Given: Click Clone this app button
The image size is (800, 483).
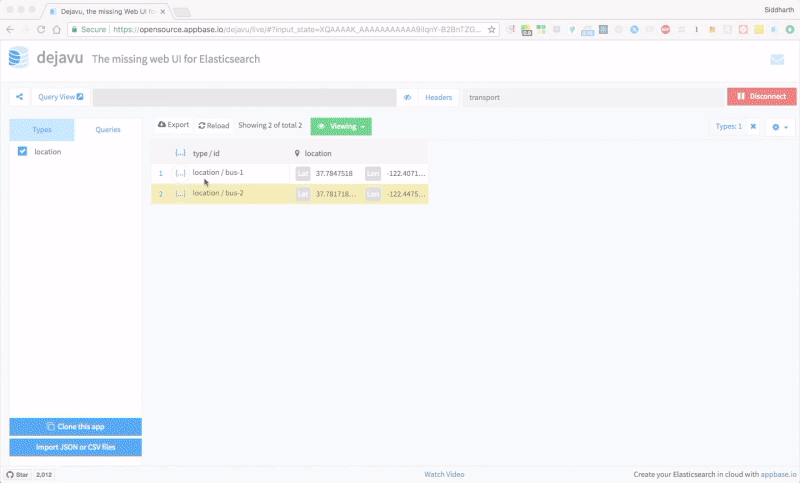Looking at the screenshot, I should coord(76,427).
